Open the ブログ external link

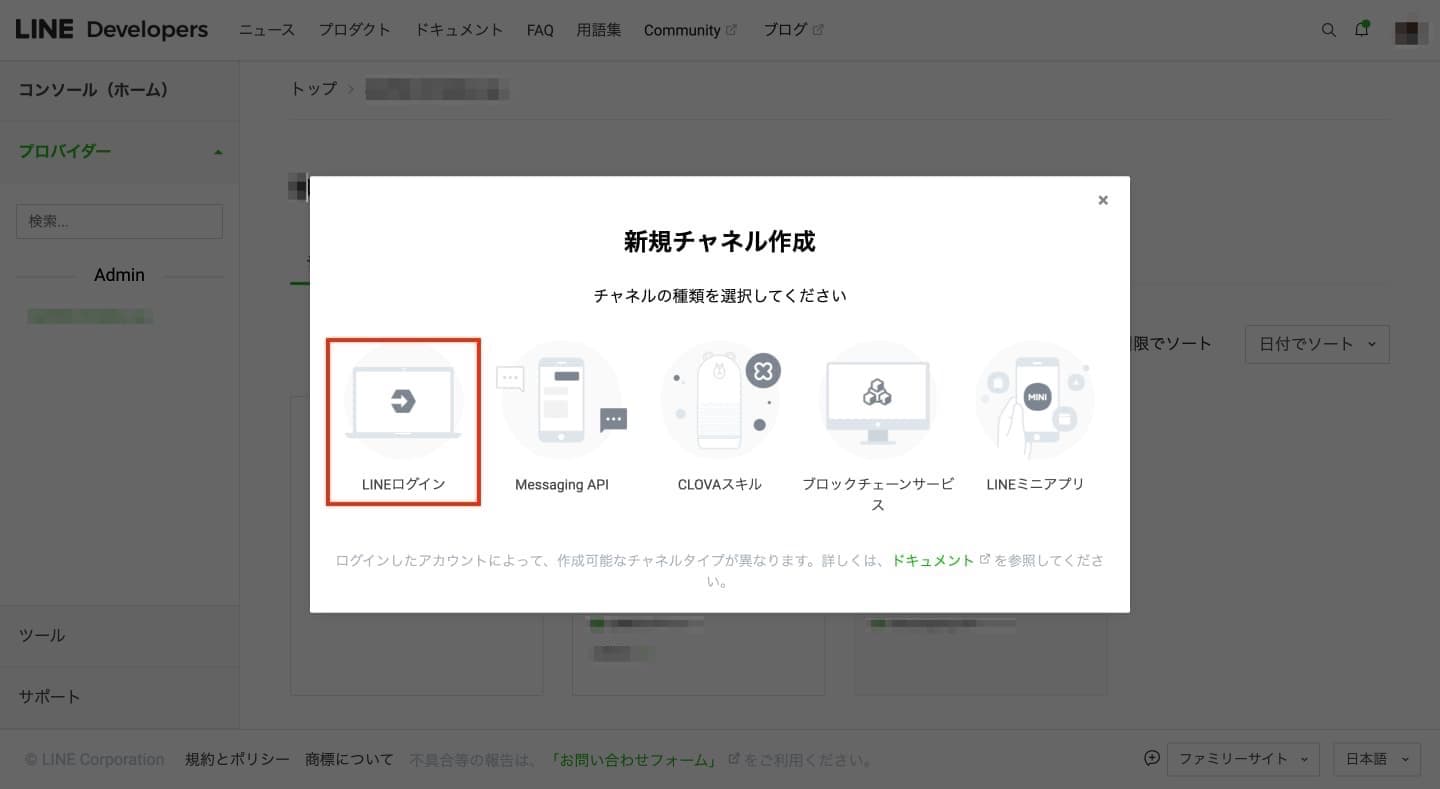793,30
